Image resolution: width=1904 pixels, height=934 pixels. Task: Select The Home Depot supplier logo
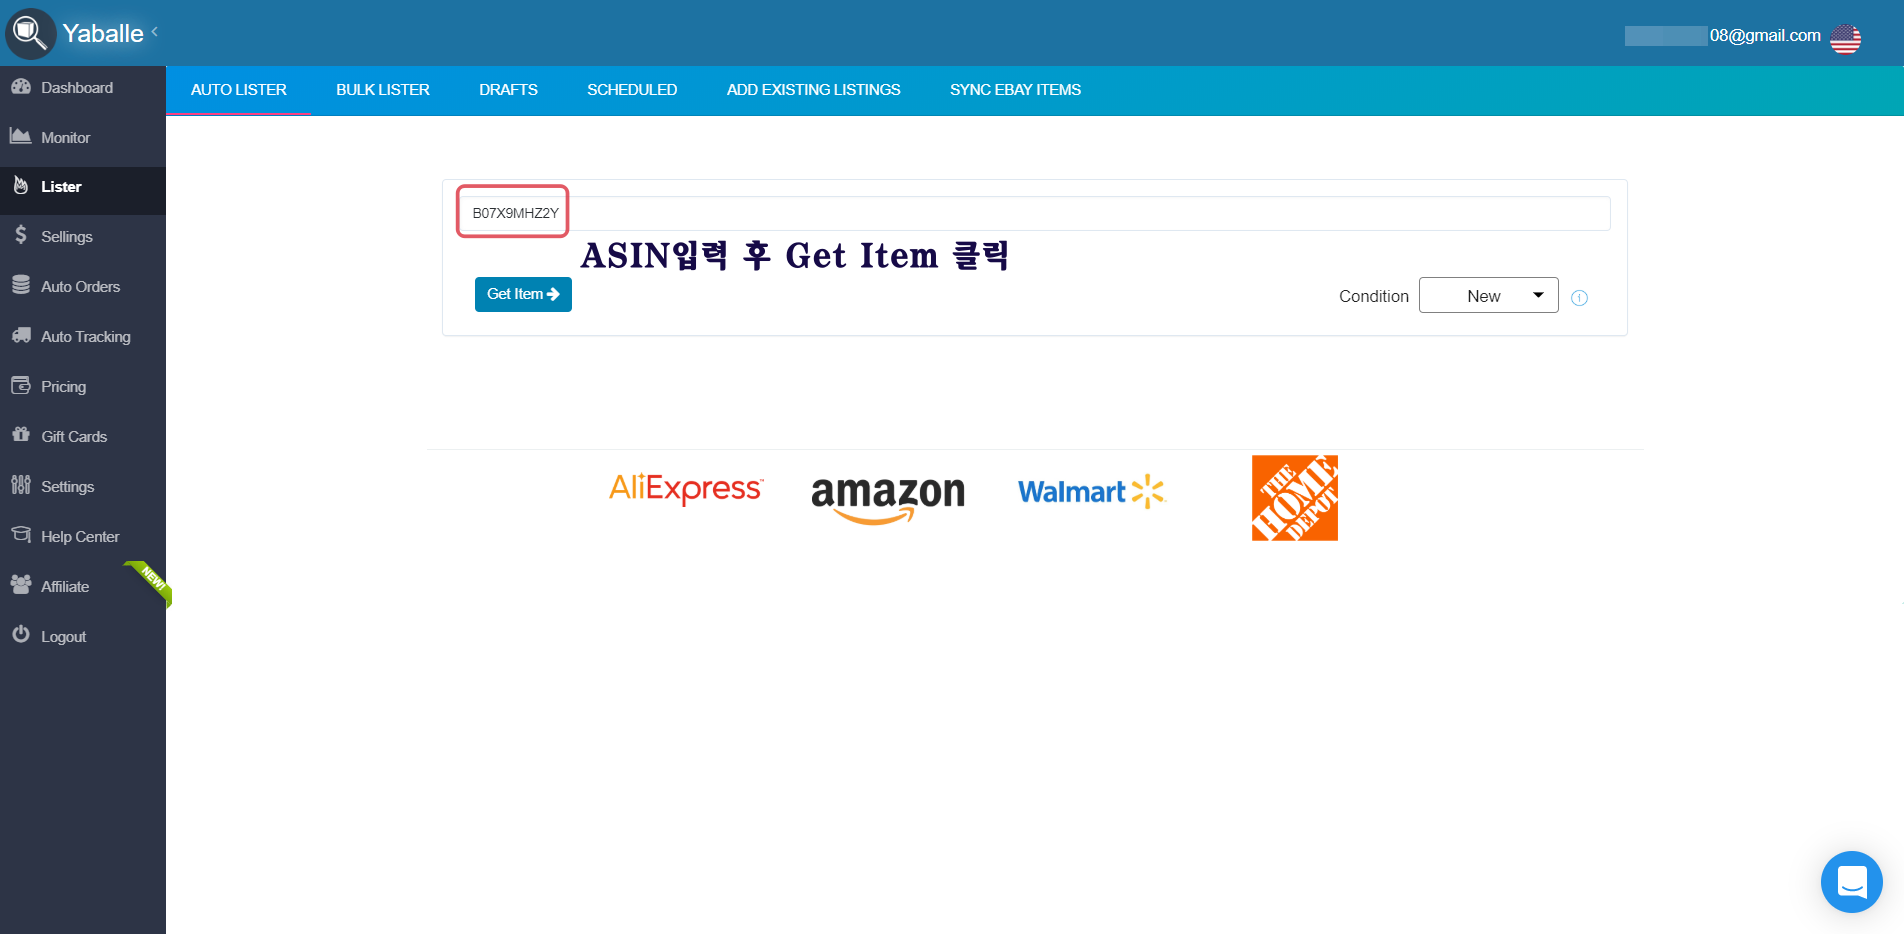tap(1295, 498)
